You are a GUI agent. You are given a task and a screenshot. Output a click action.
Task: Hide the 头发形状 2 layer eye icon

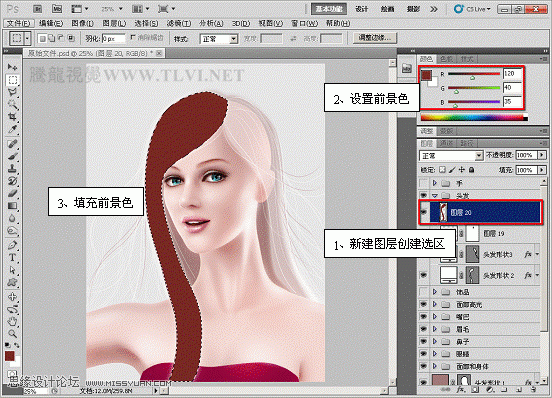coord(424,275)
